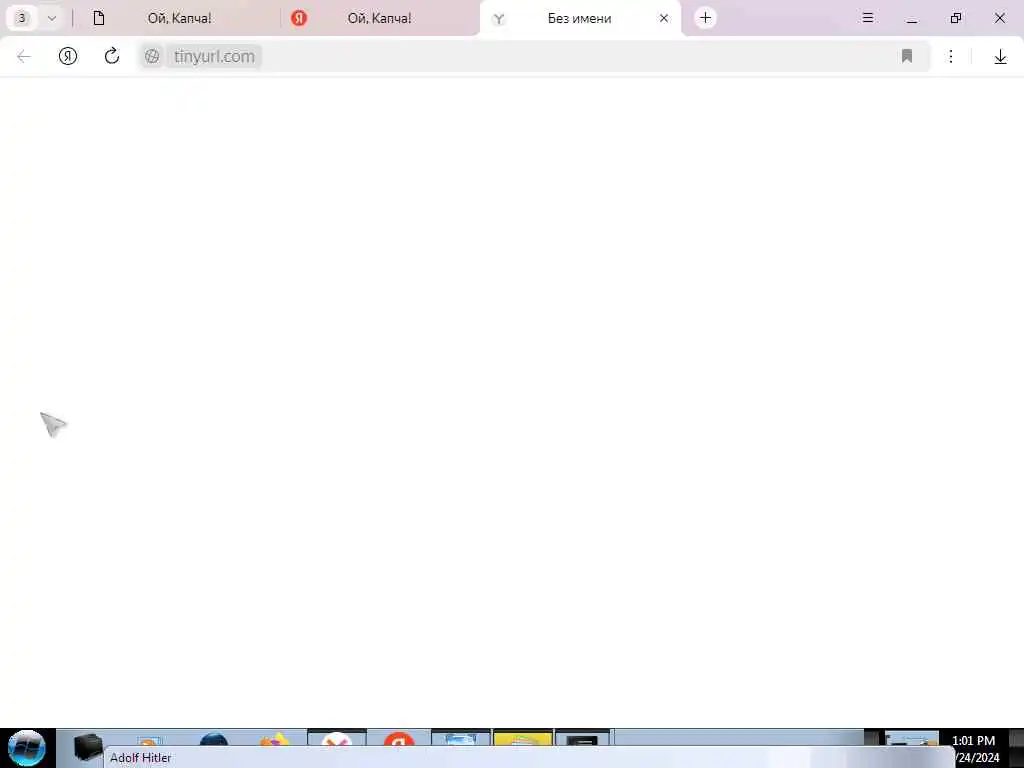The width and height of the screenshot is (1024, 768).
Task: Switch to first "Ой, Капча!" tab with document icon
Action: pos(179,18)
